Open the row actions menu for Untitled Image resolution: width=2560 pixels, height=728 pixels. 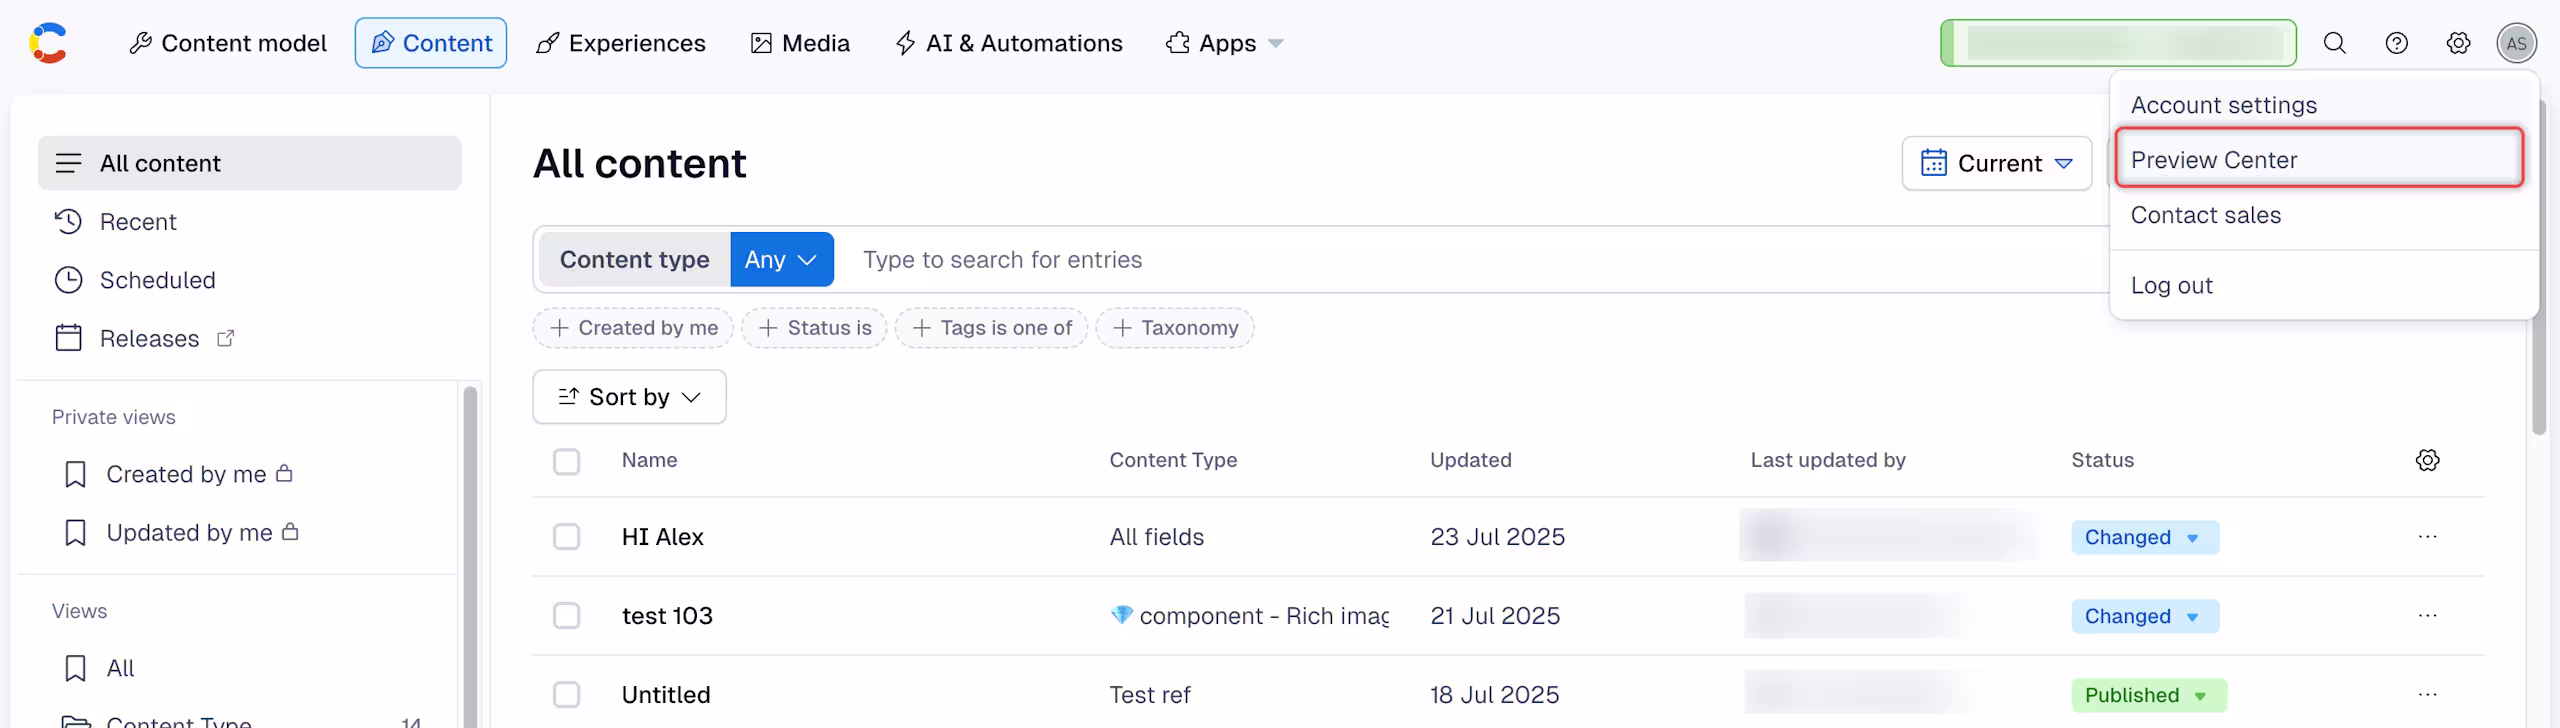(x=2427, y=695)
